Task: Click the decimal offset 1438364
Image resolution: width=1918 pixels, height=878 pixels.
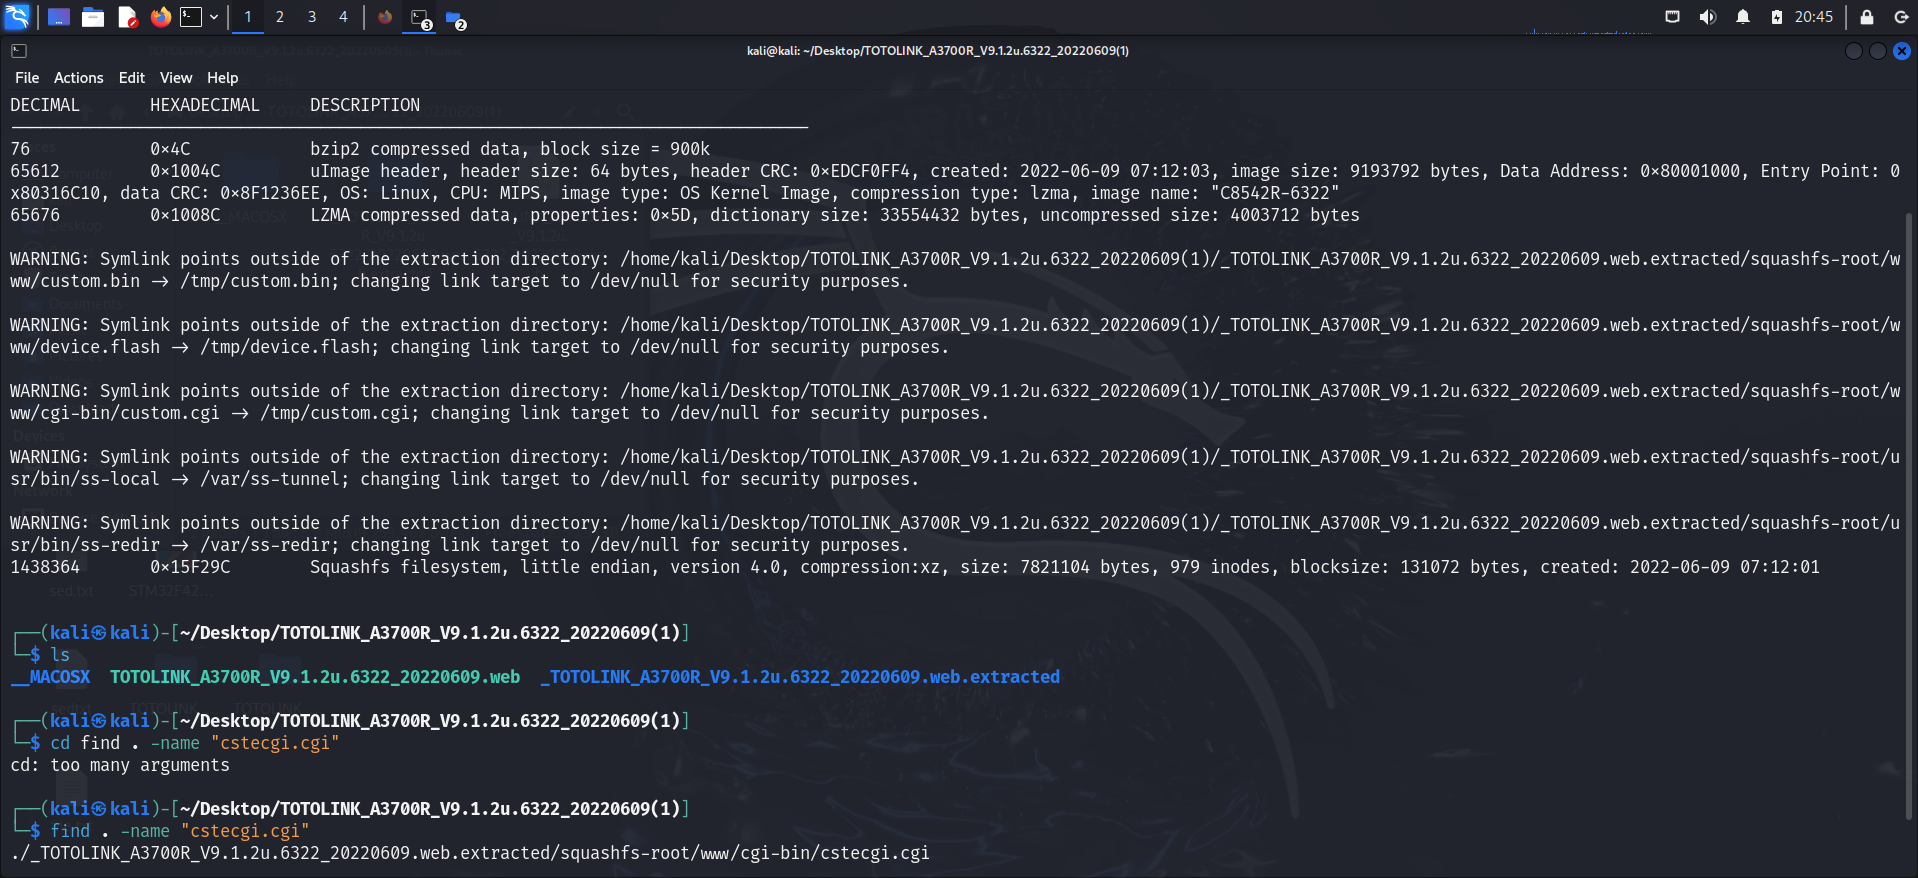Action: [x=45, y=567]
